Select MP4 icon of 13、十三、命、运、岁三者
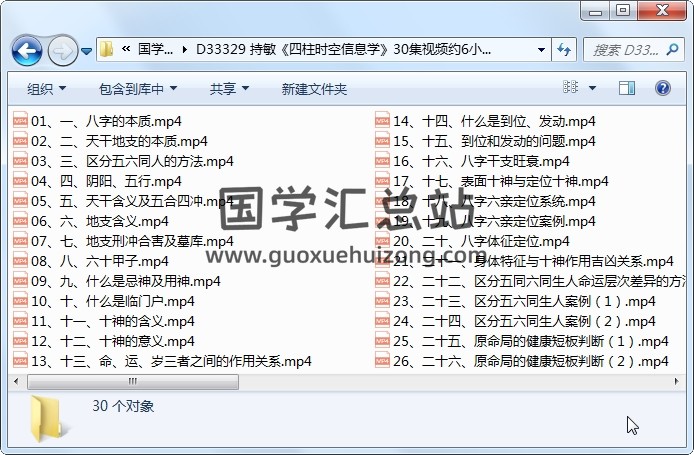 20,360
